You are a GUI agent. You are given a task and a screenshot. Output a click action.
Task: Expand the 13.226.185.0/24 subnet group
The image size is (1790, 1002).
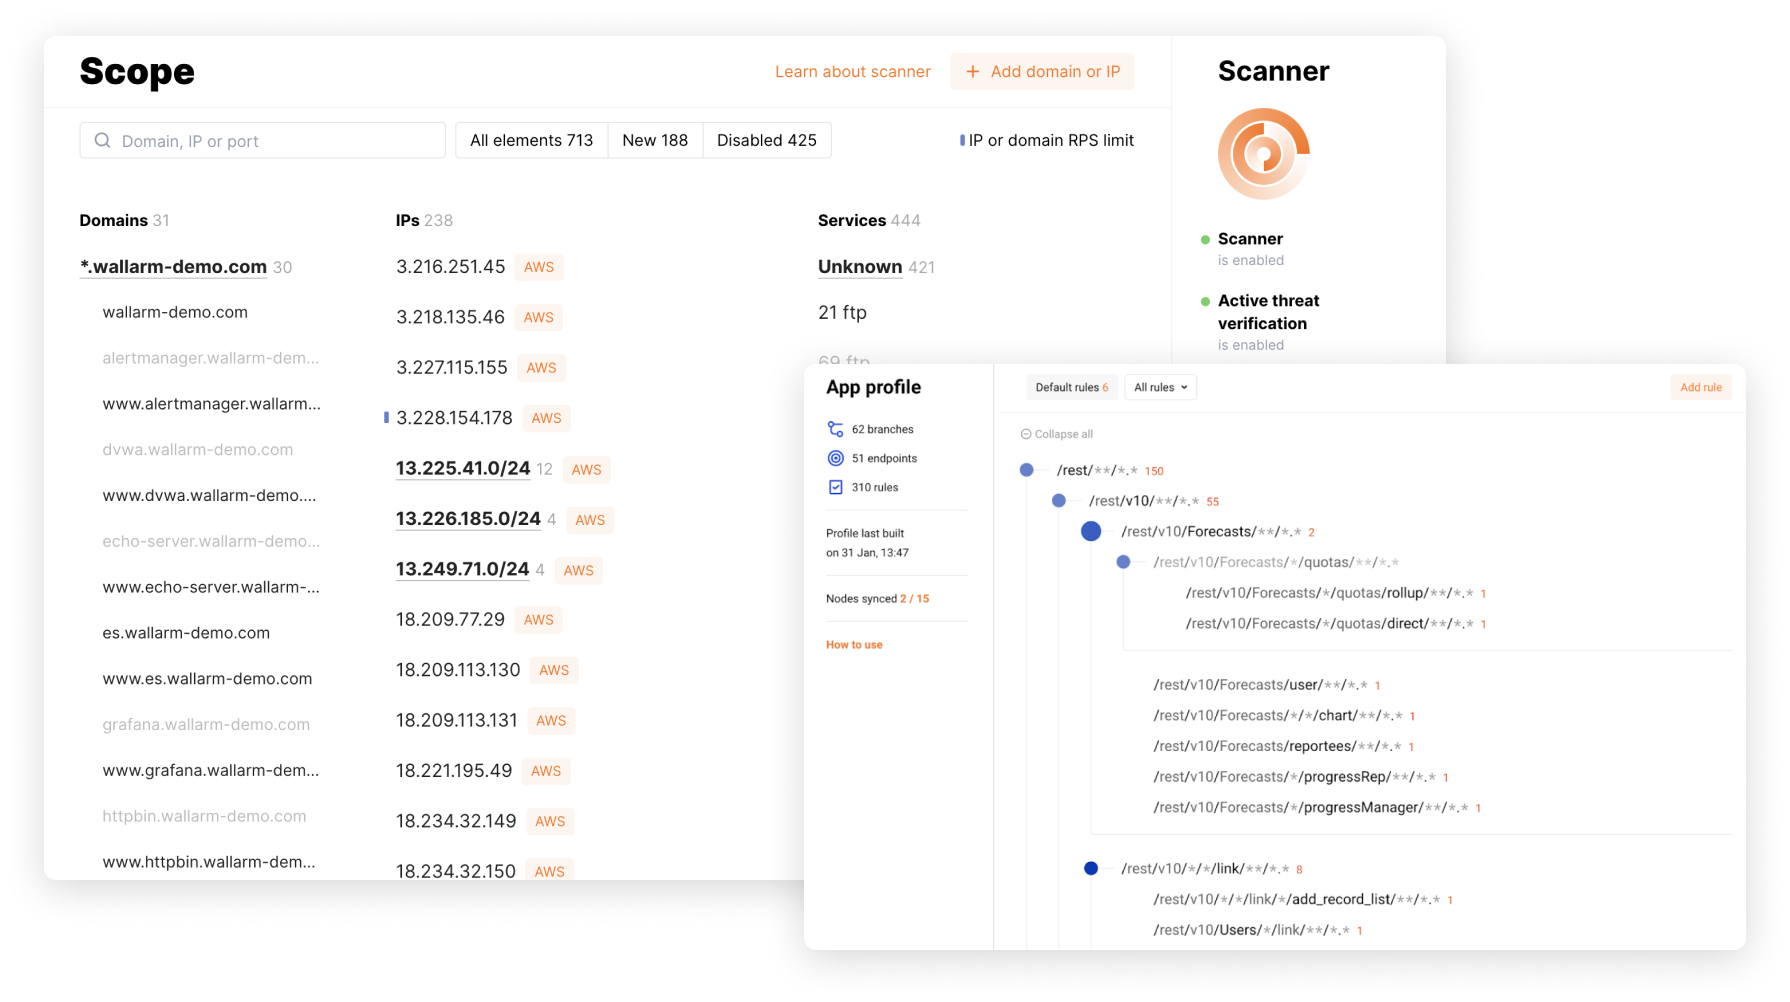[468, 519]
